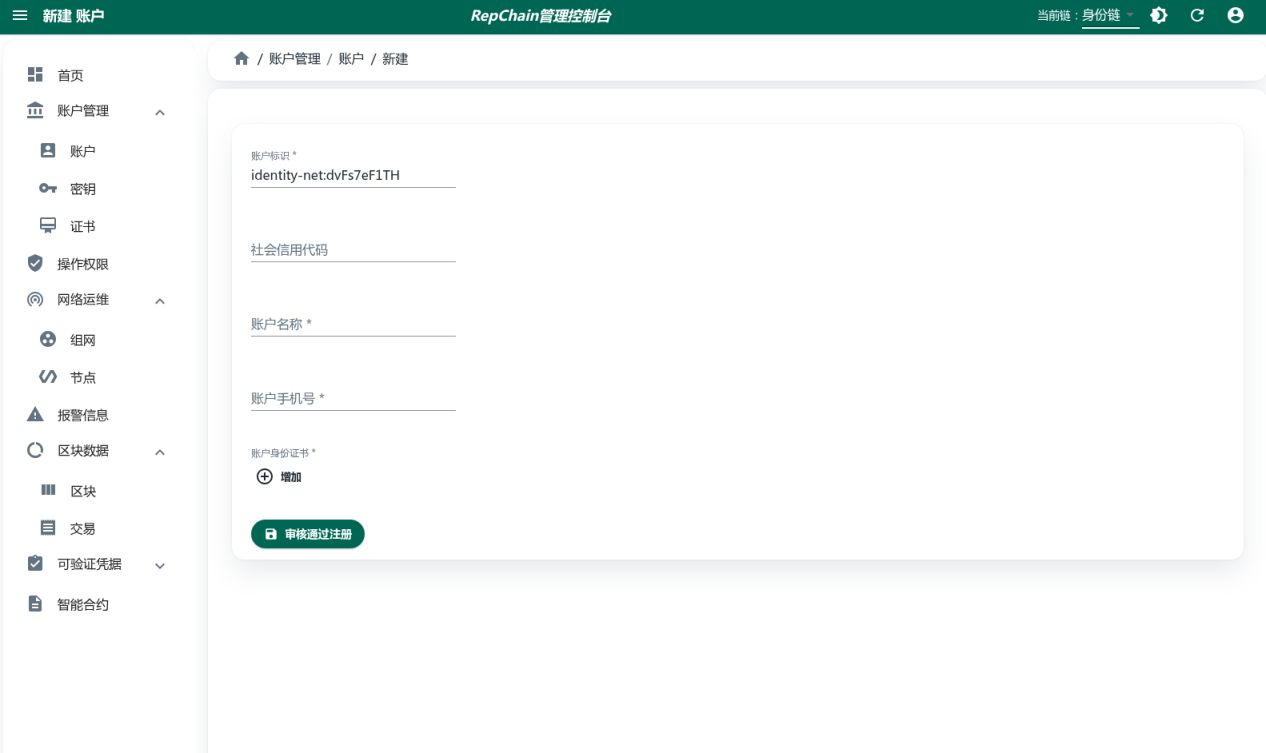The height and width of the screenshot is (753, 1266).
Task: Click the 操作权限 shield icon
Action: click(35, 264)
